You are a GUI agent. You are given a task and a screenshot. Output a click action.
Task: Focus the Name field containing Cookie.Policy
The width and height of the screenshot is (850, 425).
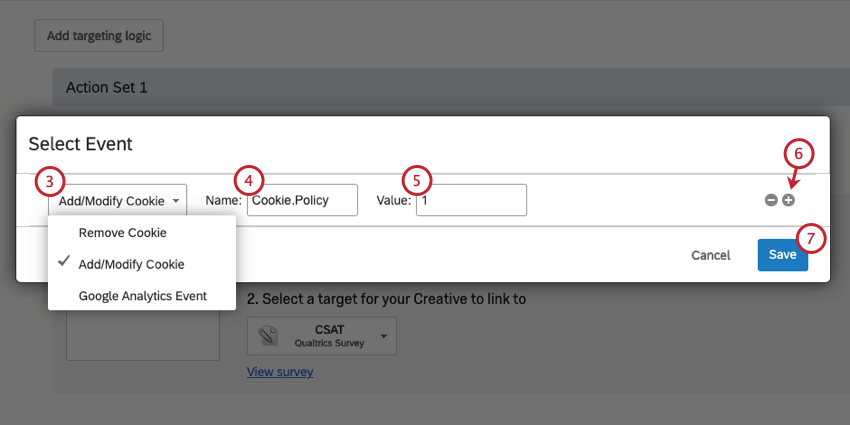pyautogui.click(x=302, y=200)
